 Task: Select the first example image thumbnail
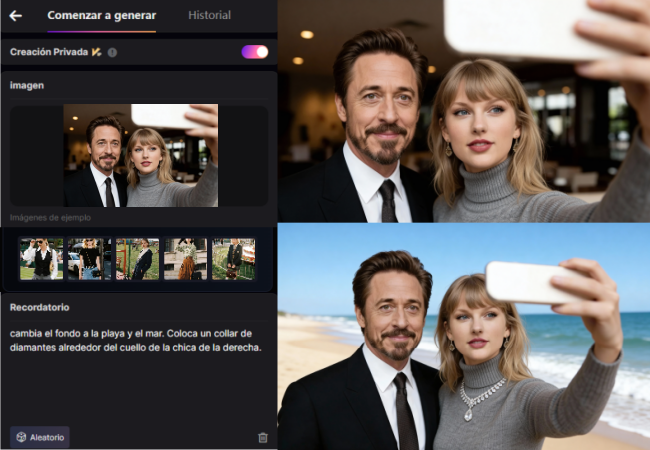(41, 258)
